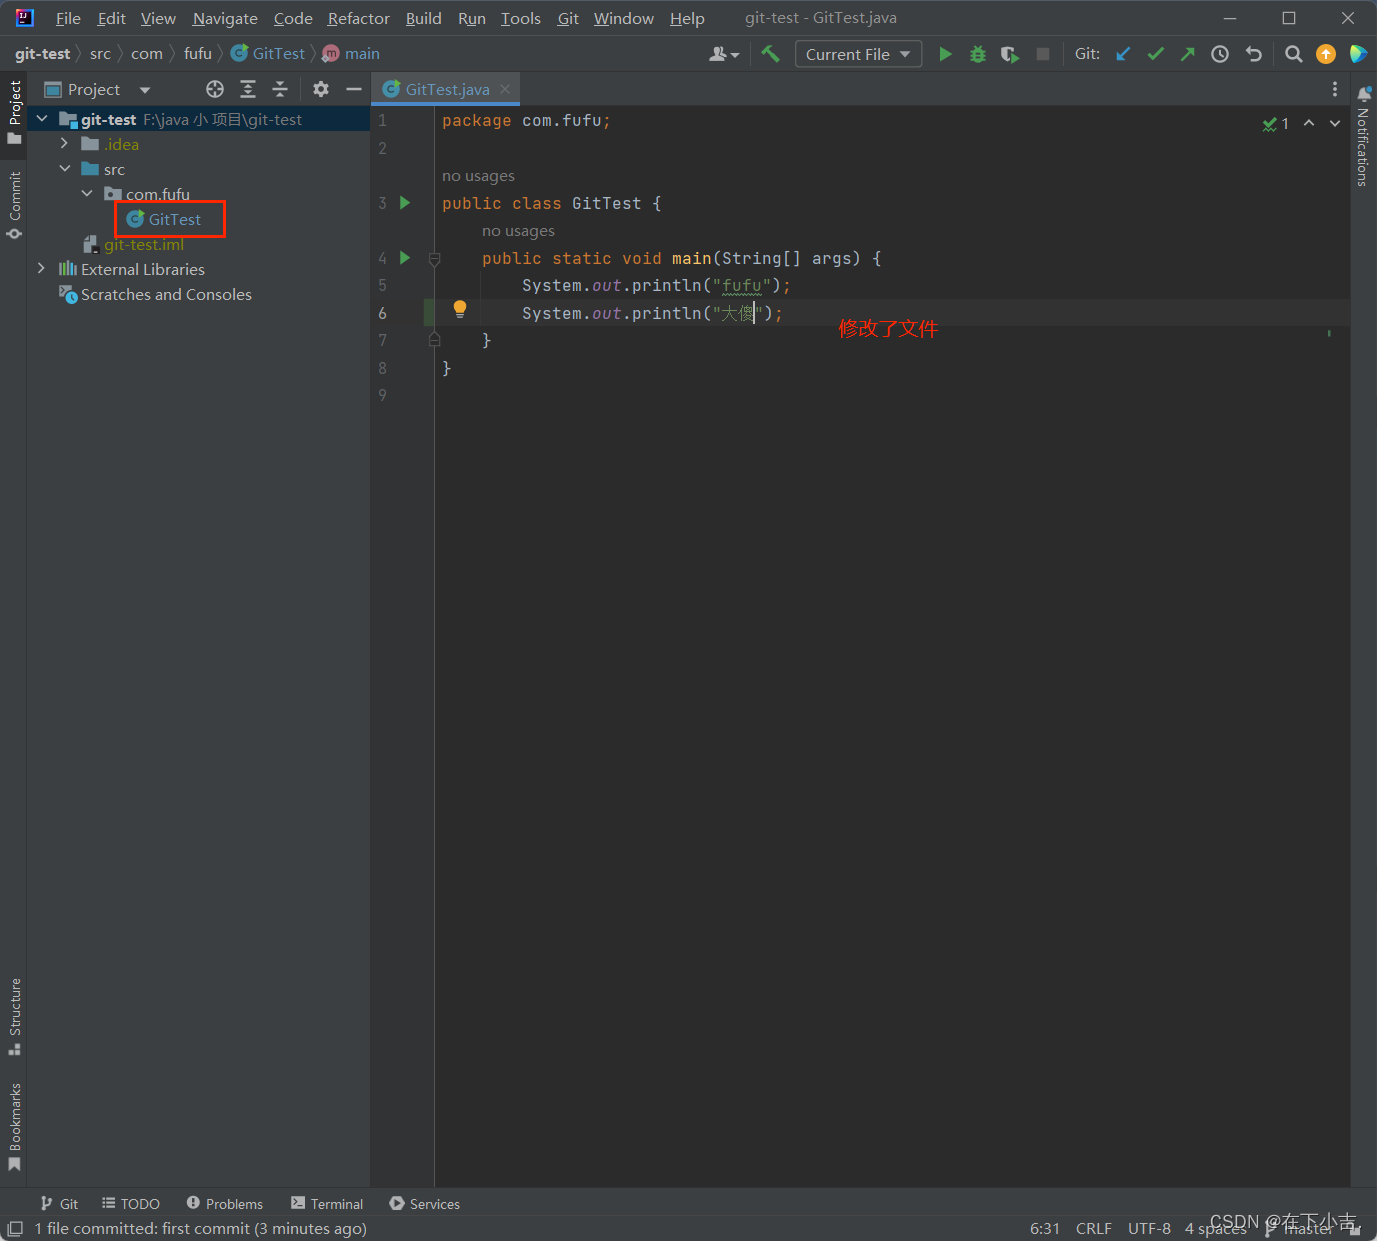Open editor tab options three-dot menu
This screenshot has height=1241, width=1377.
click(x=1335, y=89)
